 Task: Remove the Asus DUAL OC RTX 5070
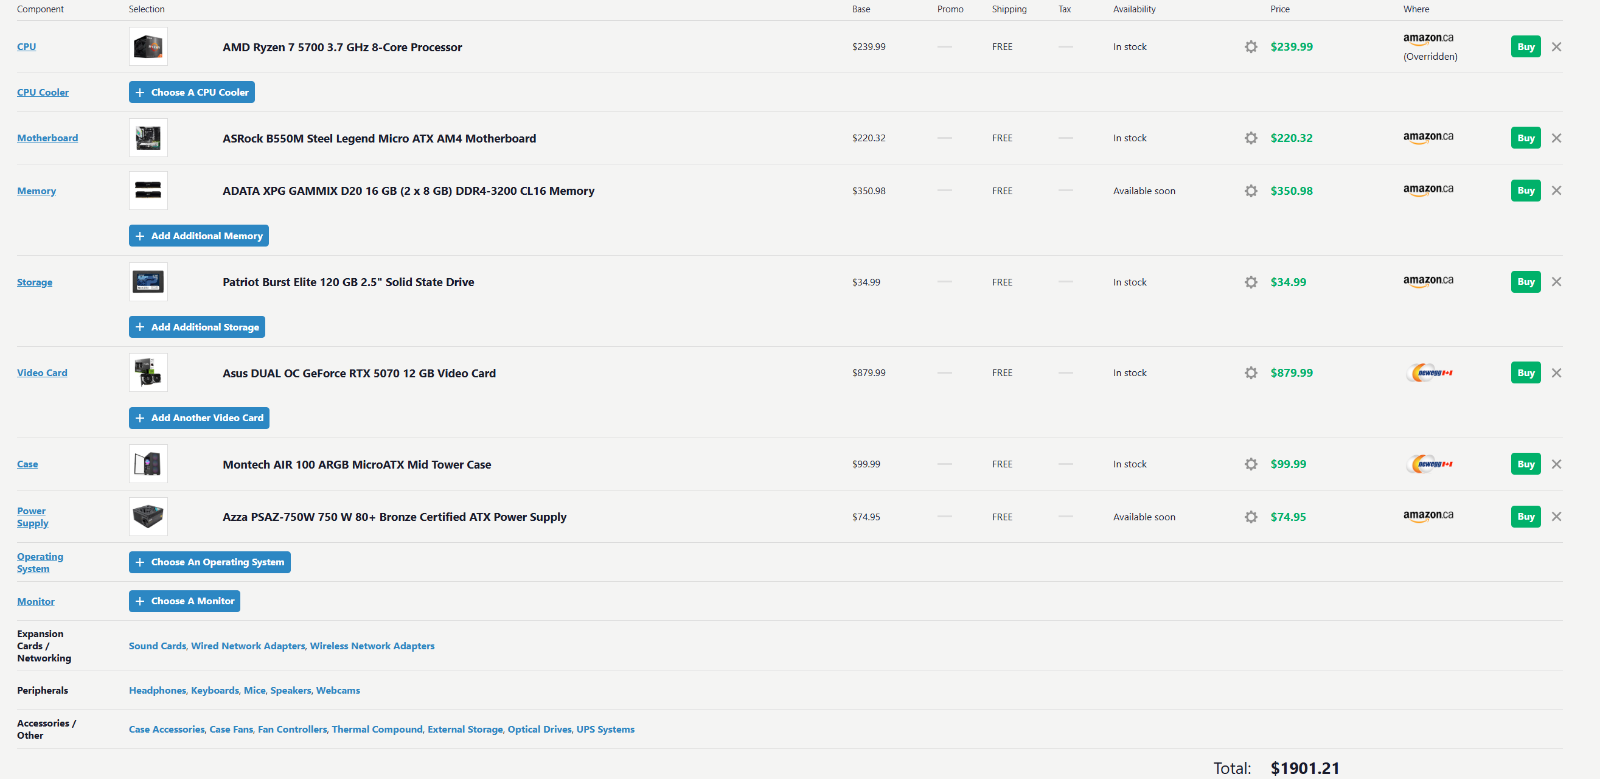tap(1556, 373)
